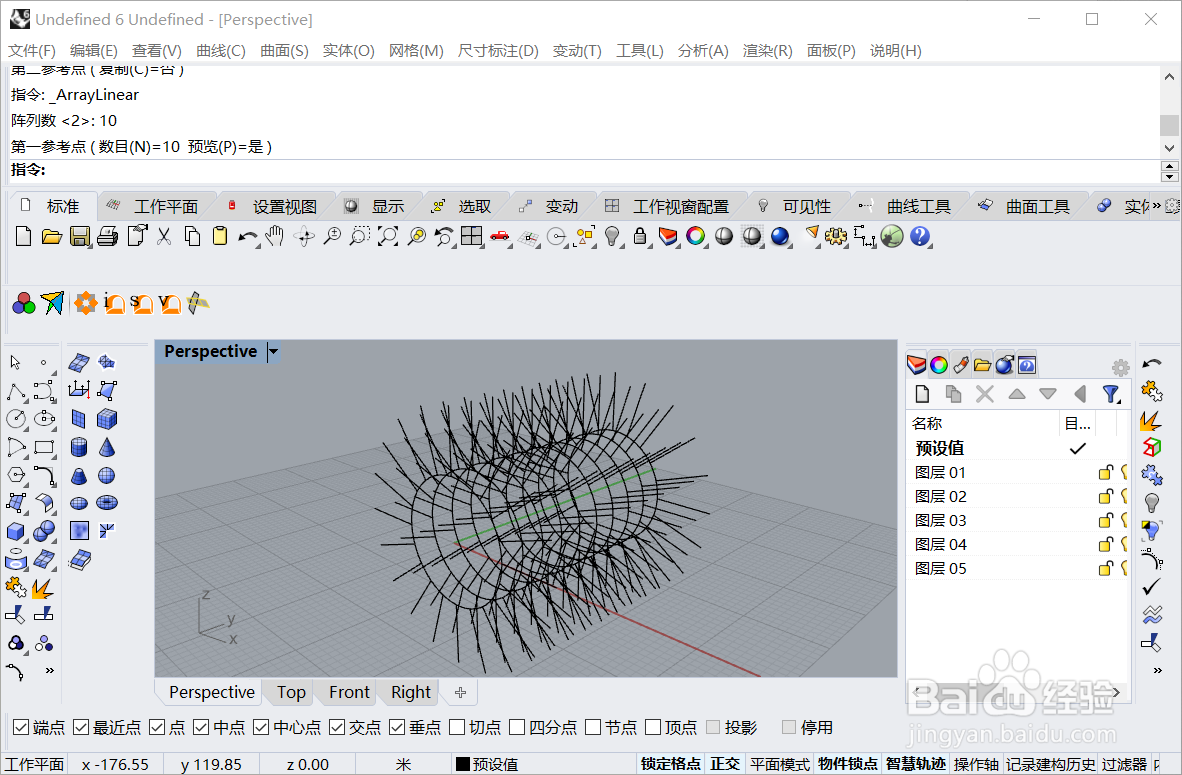This screenshot has width=1182, height=775.
Task: Open the Perspective viewport title dropdown arrow
Action: pyautogui.click(x=274, y=351)
